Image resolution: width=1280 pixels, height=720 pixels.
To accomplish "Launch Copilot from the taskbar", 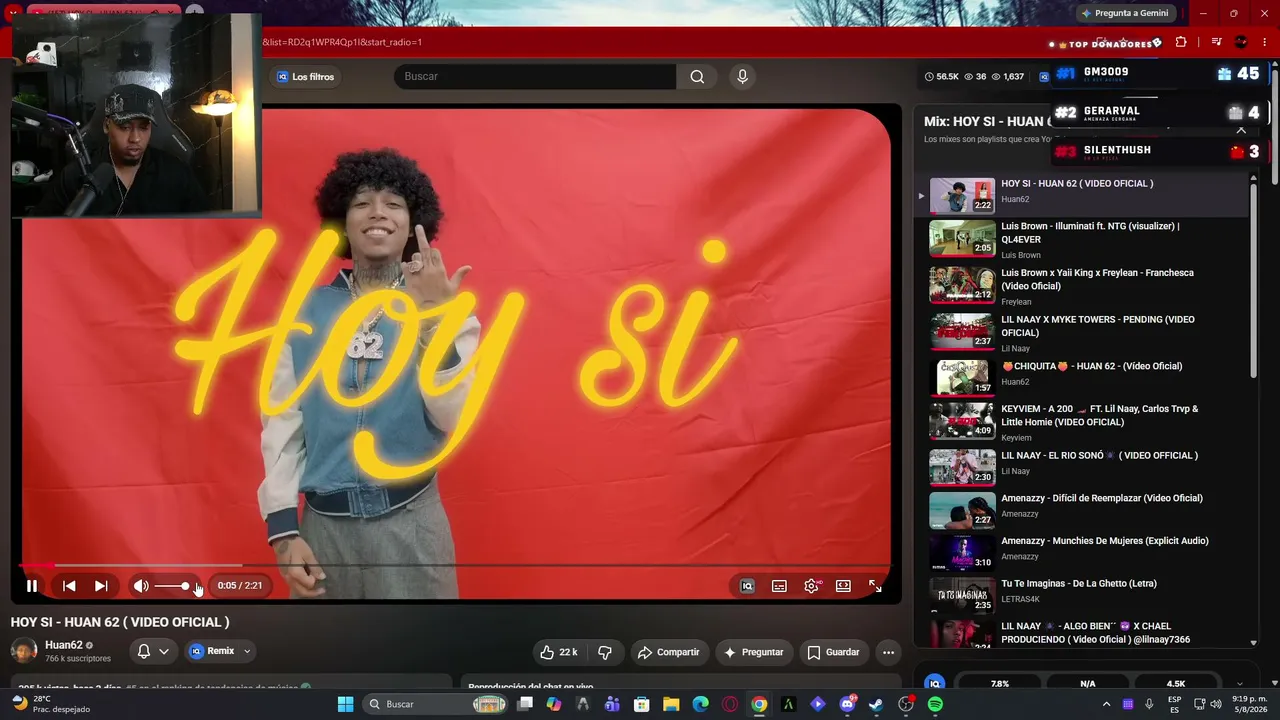I will pos(554,704).
